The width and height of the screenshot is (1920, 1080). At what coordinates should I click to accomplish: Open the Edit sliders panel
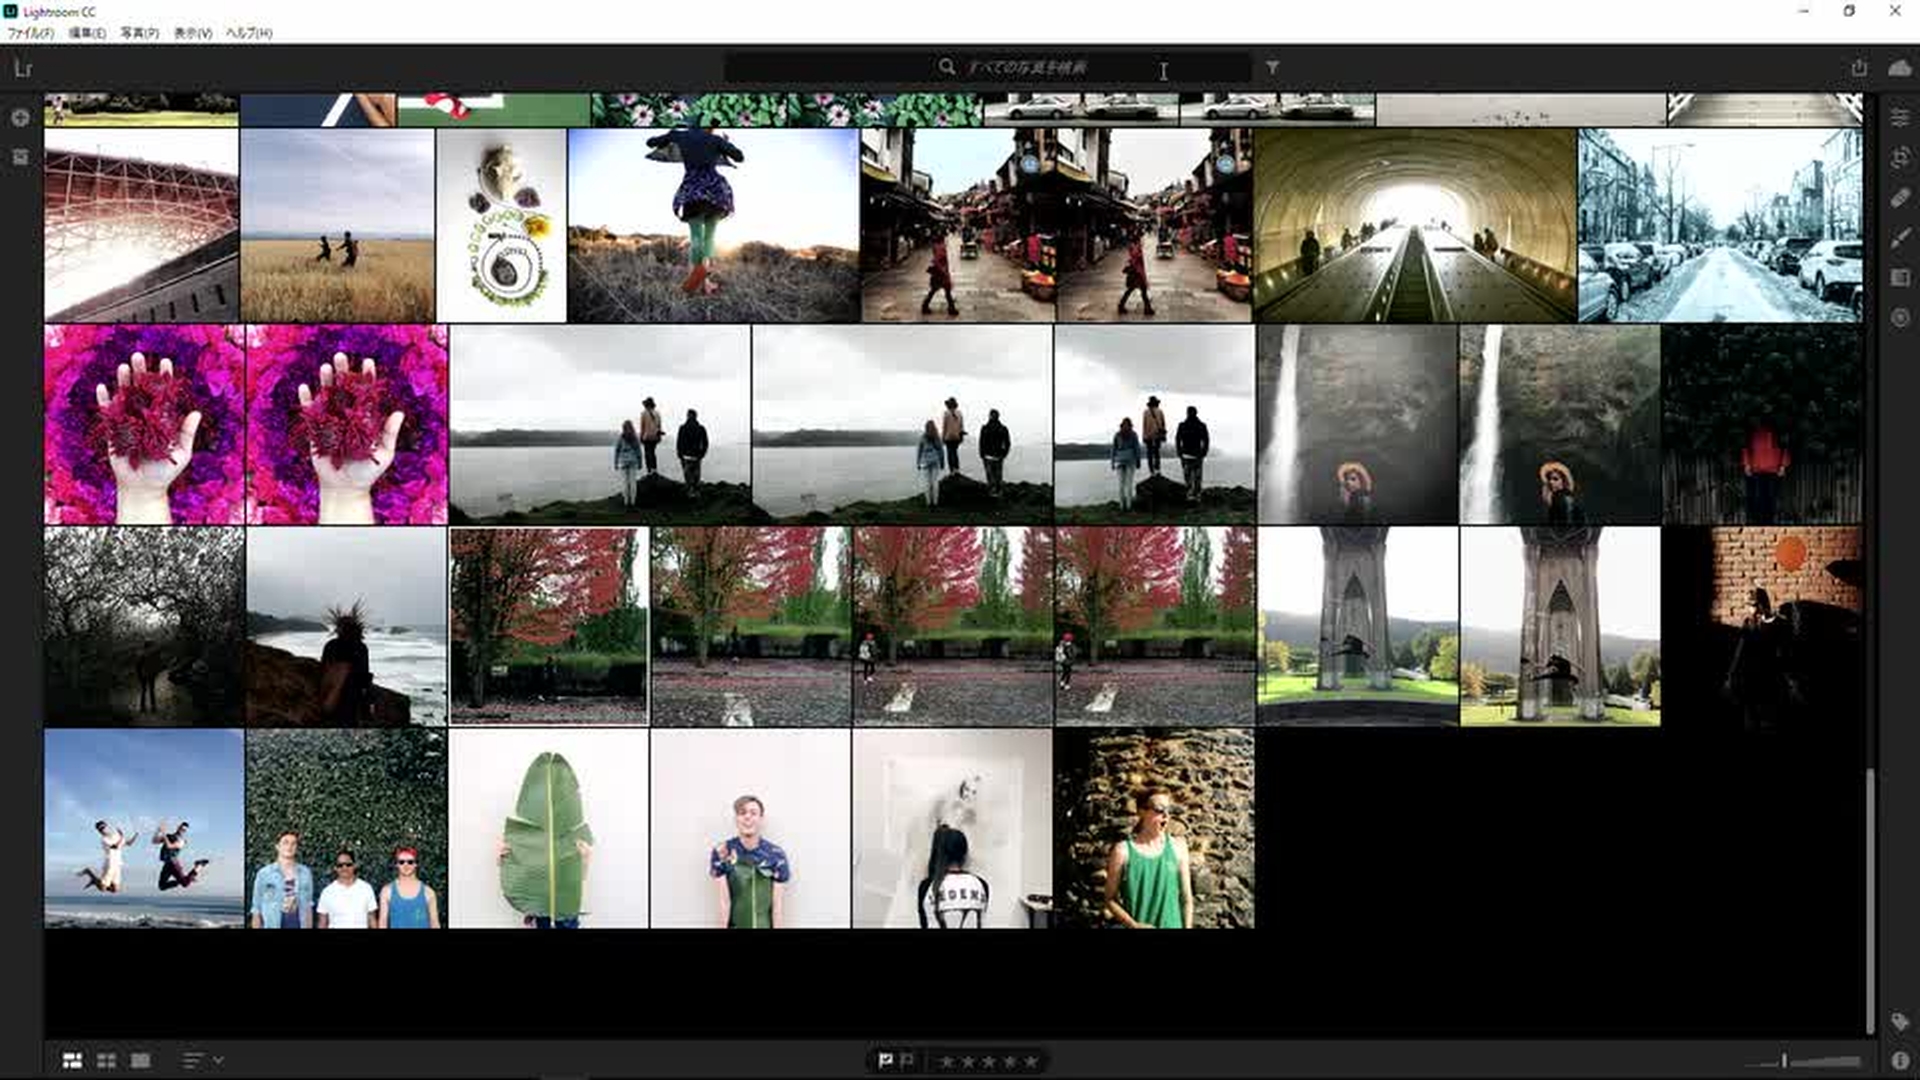point(1900,118)
